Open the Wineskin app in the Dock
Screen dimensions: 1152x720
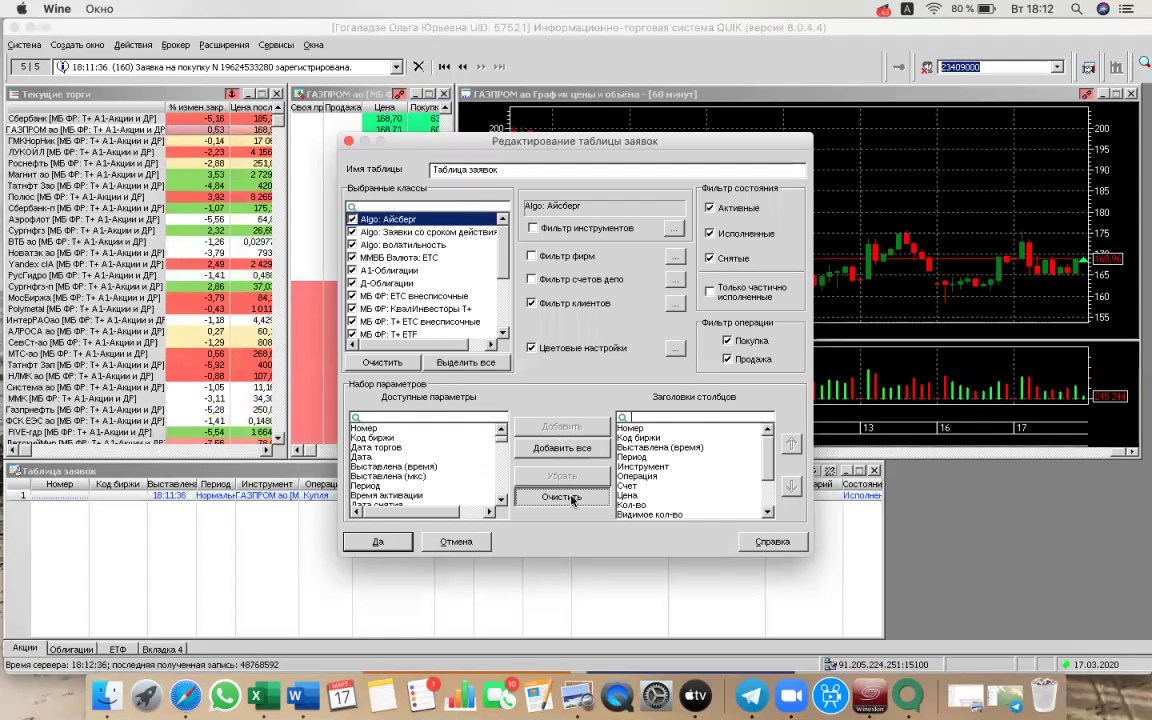870,695
